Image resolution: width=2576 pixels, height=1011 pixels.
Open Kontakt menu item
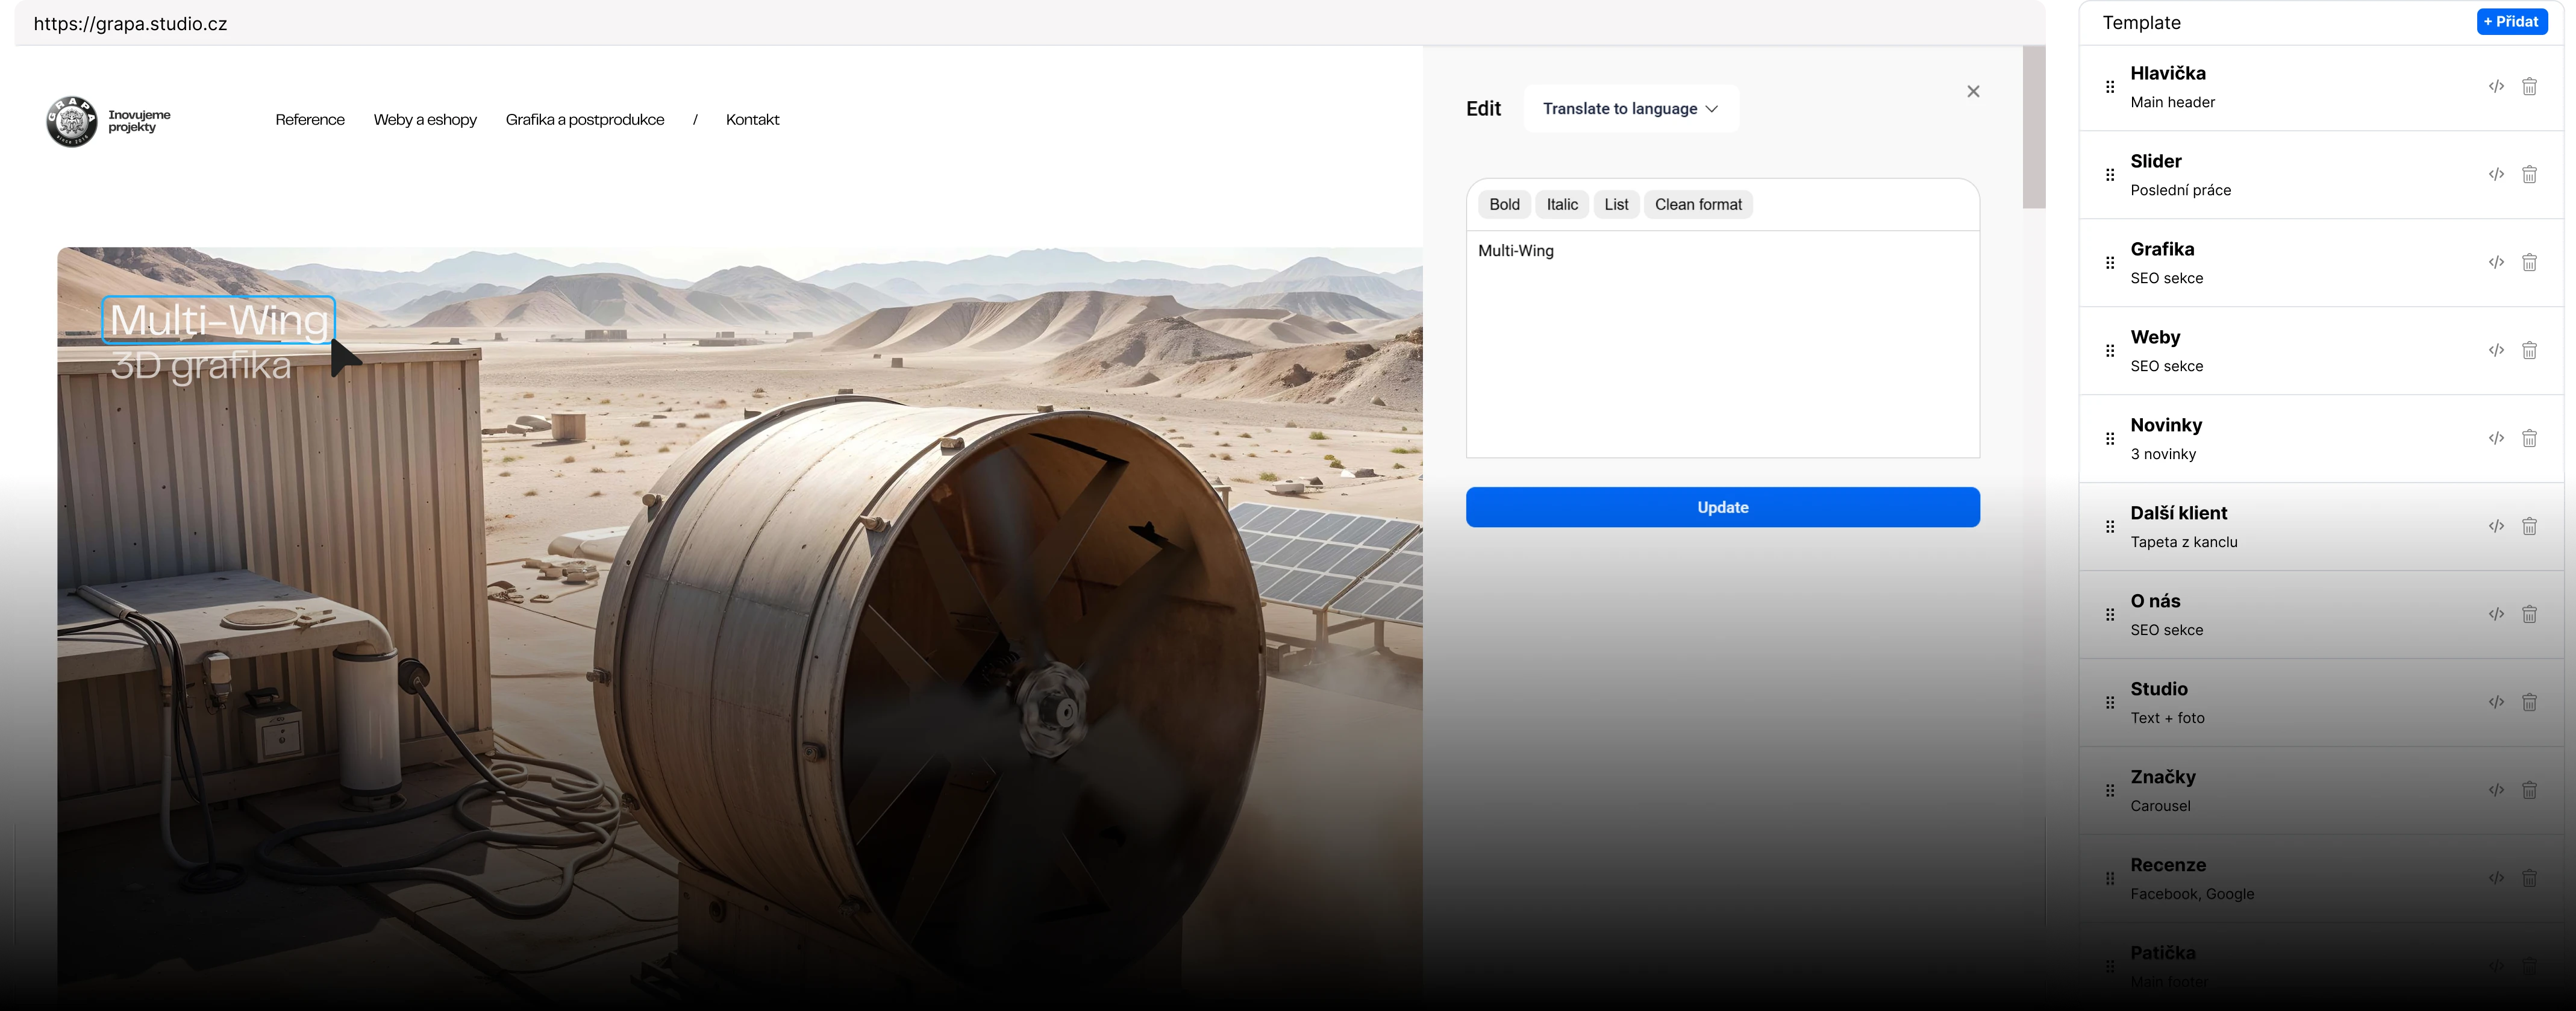point(752,120)
